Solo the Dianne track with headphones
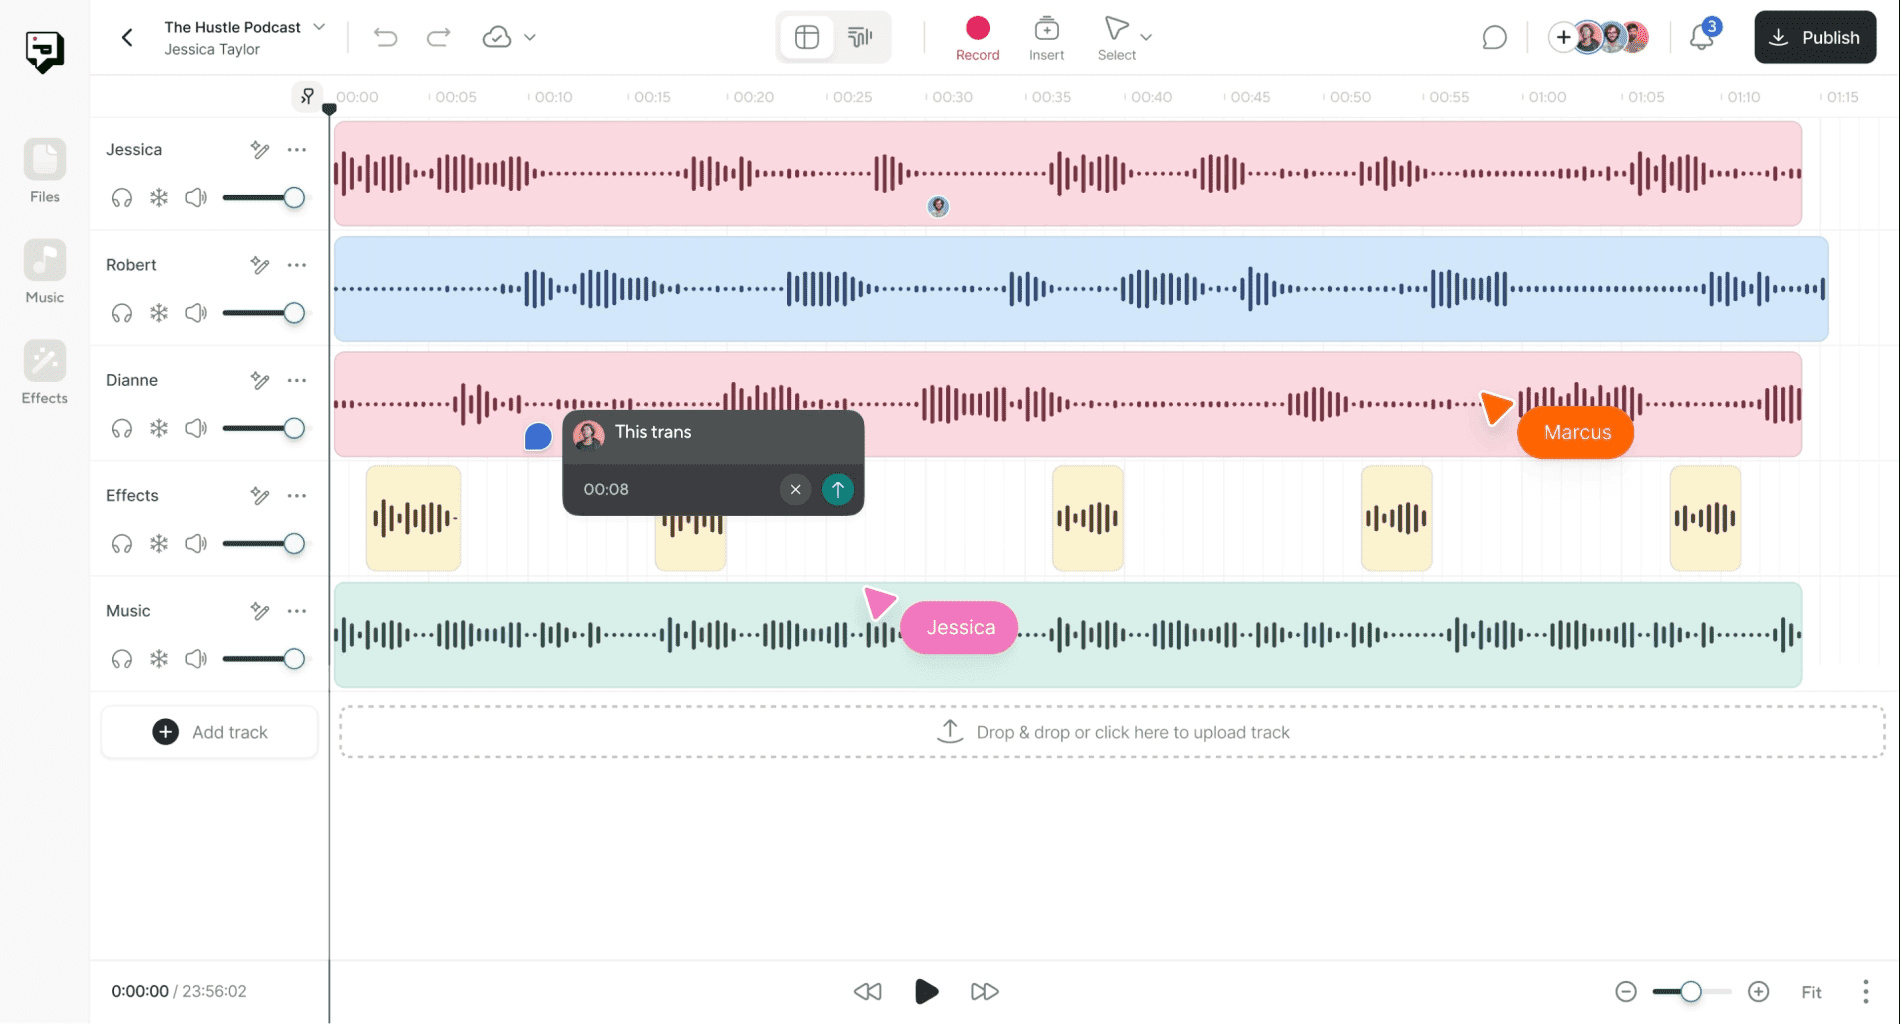Image resolution: width=1900 pixels, height=1024 pixels. [x=122, y=428]
